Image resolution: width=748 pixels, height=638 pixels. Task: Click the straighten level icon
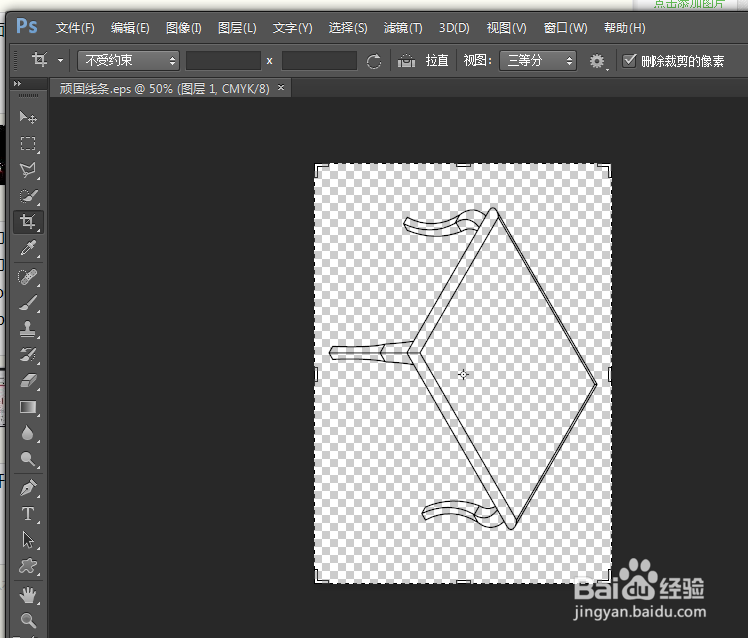(x=406, y=61)
